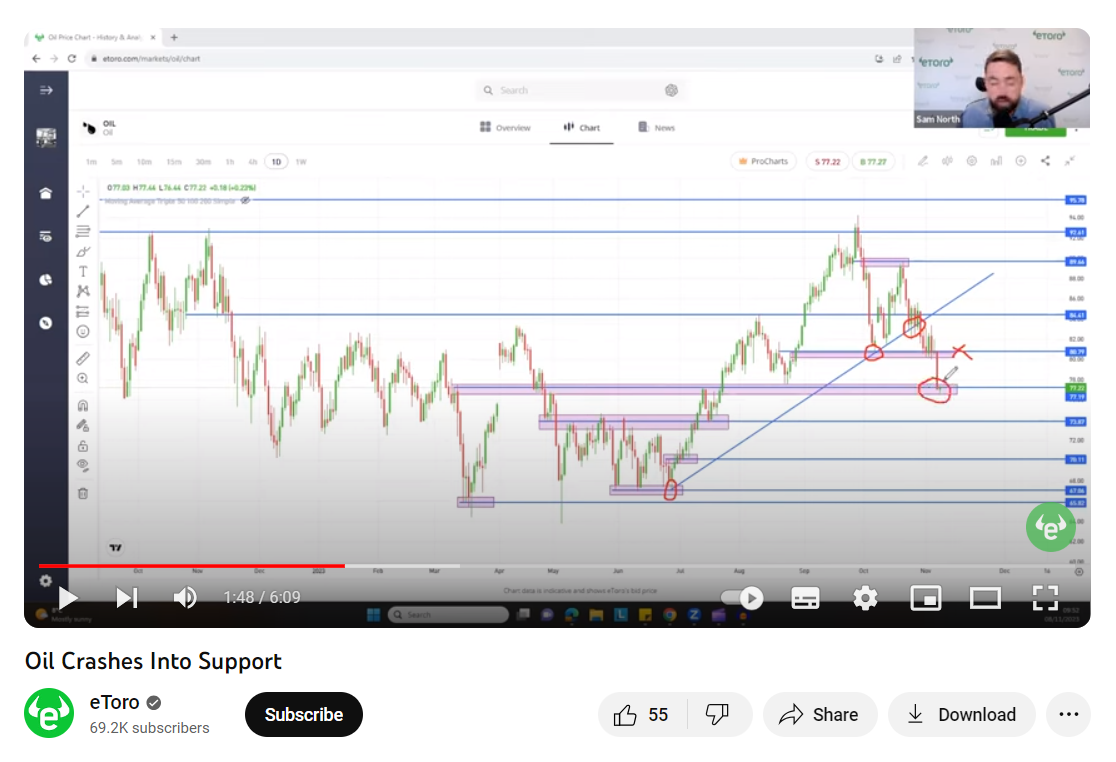The height and width of the screenshot is (762, 1116).
Task: Toggle magnet mode in drawing toolbar
Action: click(x=83, y=406)
